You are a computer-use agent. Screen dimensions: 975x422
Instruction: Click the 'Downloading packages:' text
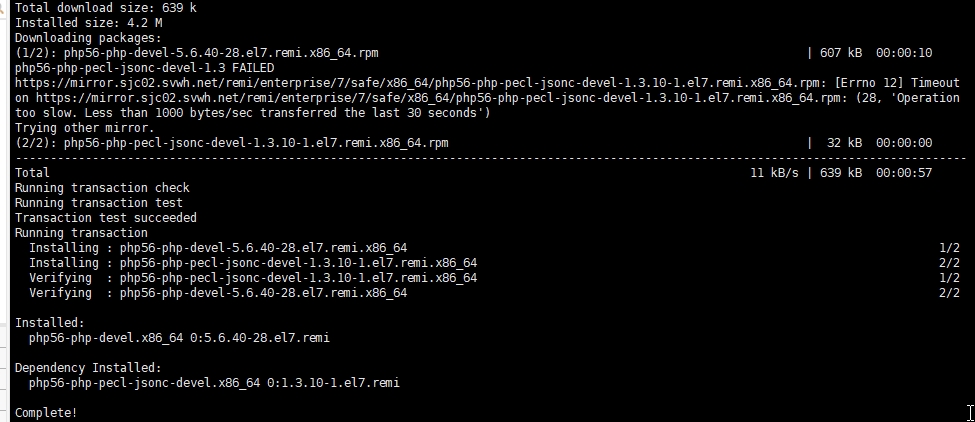[x=88, y=38]
